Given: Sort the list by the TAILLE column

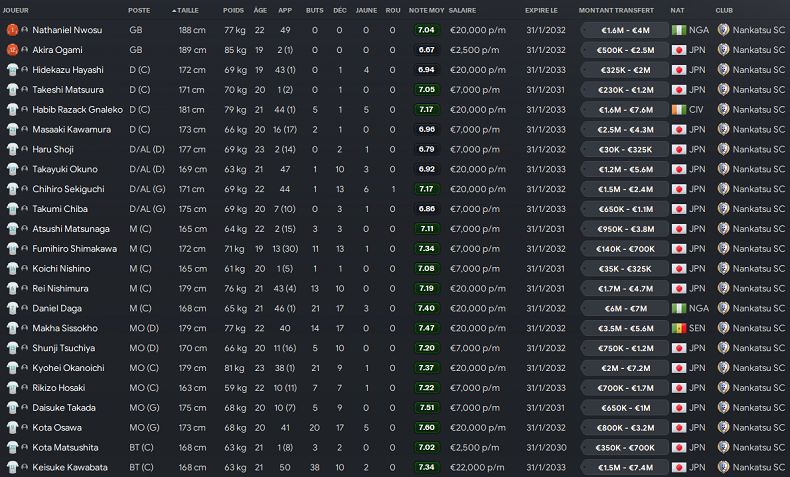Looking at the screenshot, I should tap(187, 9).
